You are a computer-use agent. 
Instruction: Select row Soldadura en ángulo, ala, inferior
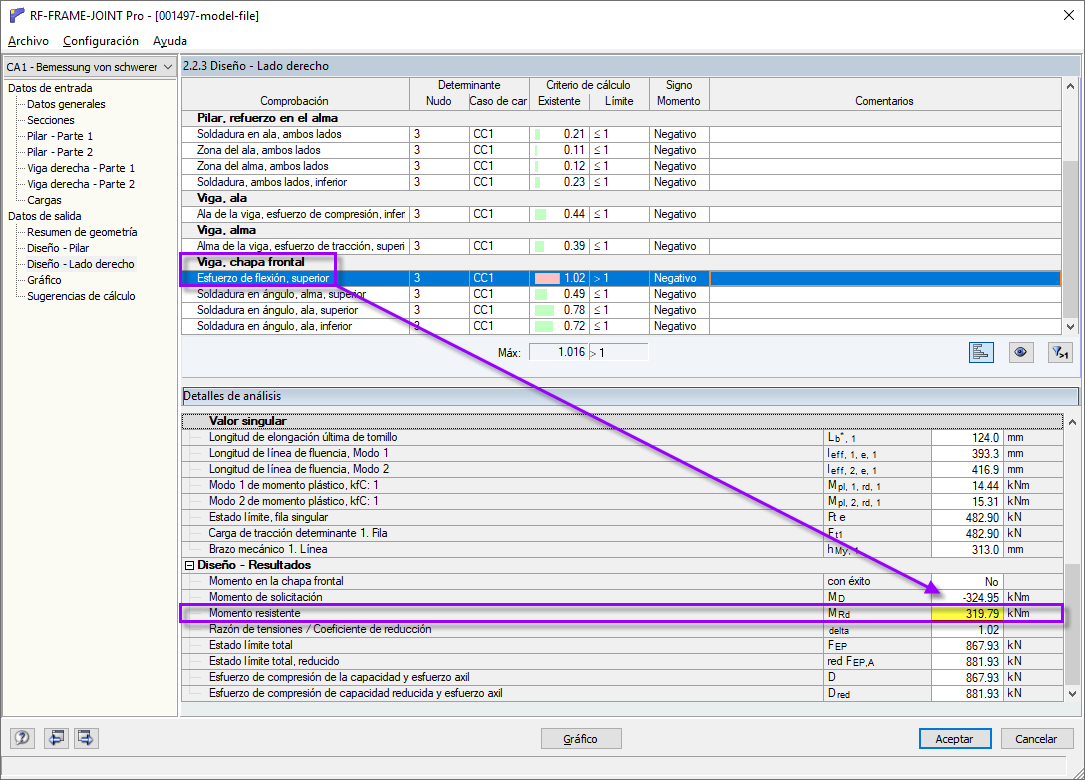(621, 326)
